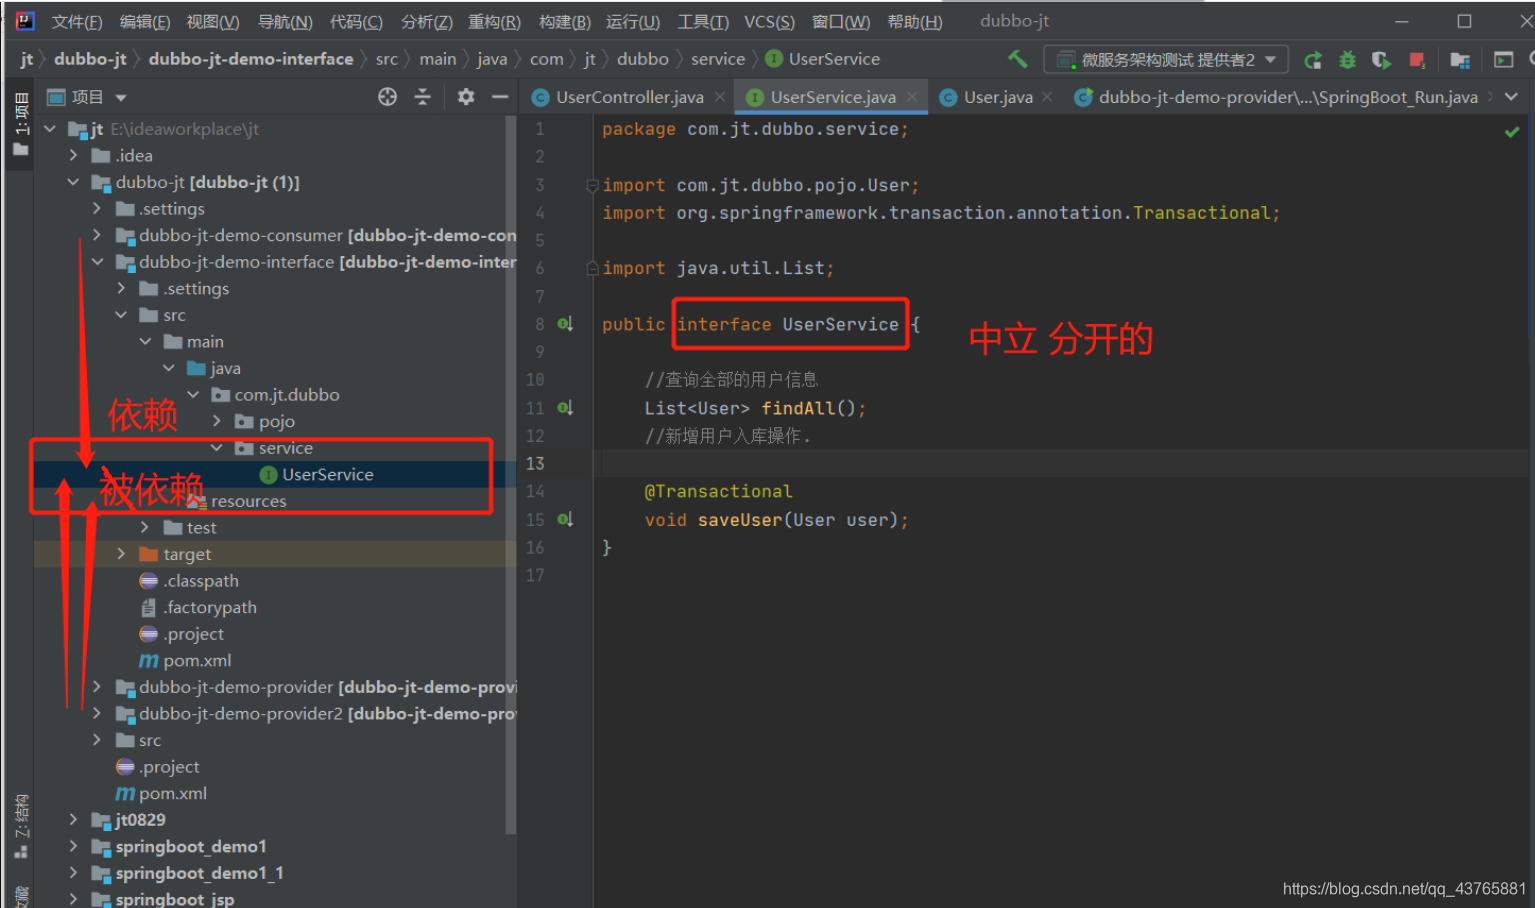Screen dimensions: 1535x908
Task: Collapse the dubbo-jt [dubbo-jt (1)] module
Action: pos(73,182)
